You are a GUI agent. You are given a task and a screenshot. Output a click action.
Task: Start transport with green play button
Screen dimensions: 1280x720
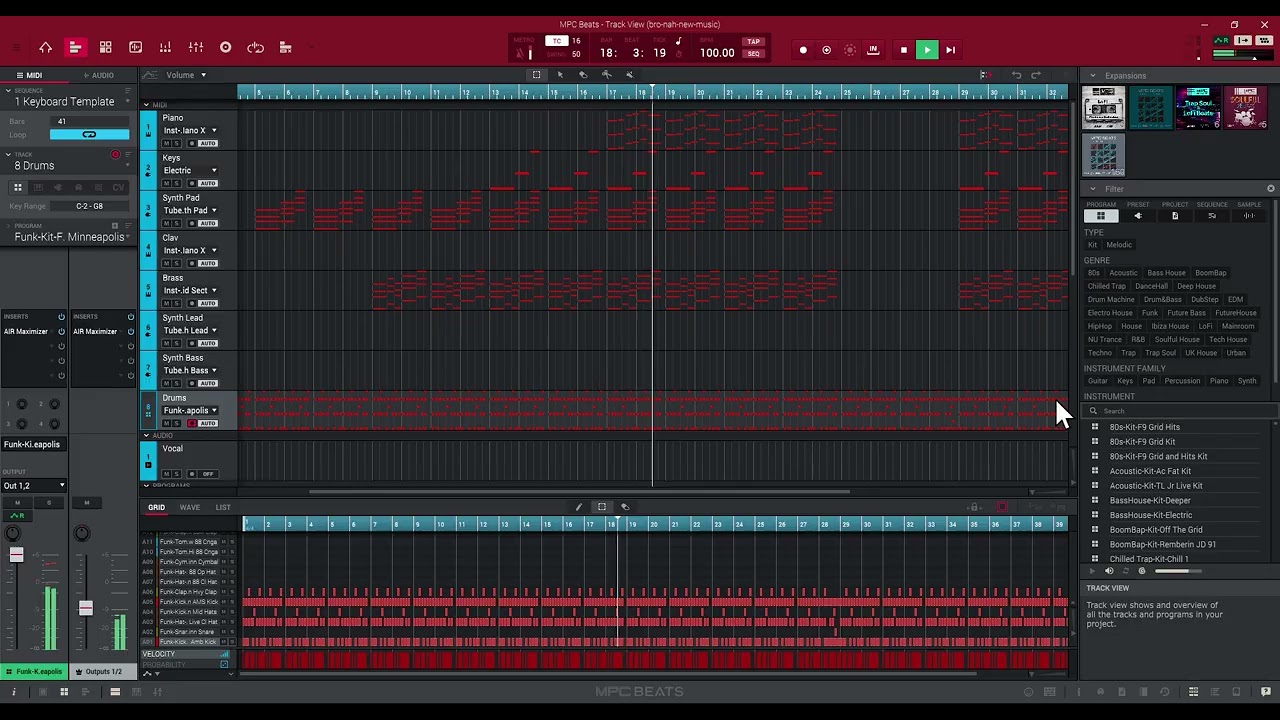(927, 50)
